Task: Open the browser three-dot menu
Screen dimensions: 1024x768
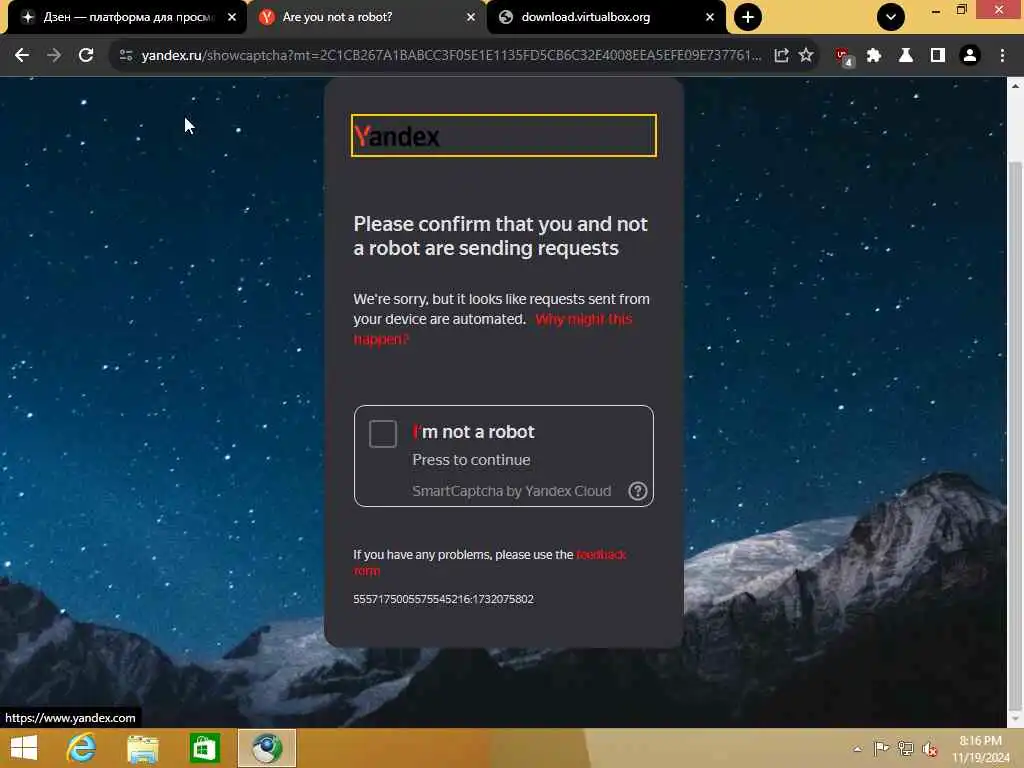Action: pos(1002,56)
